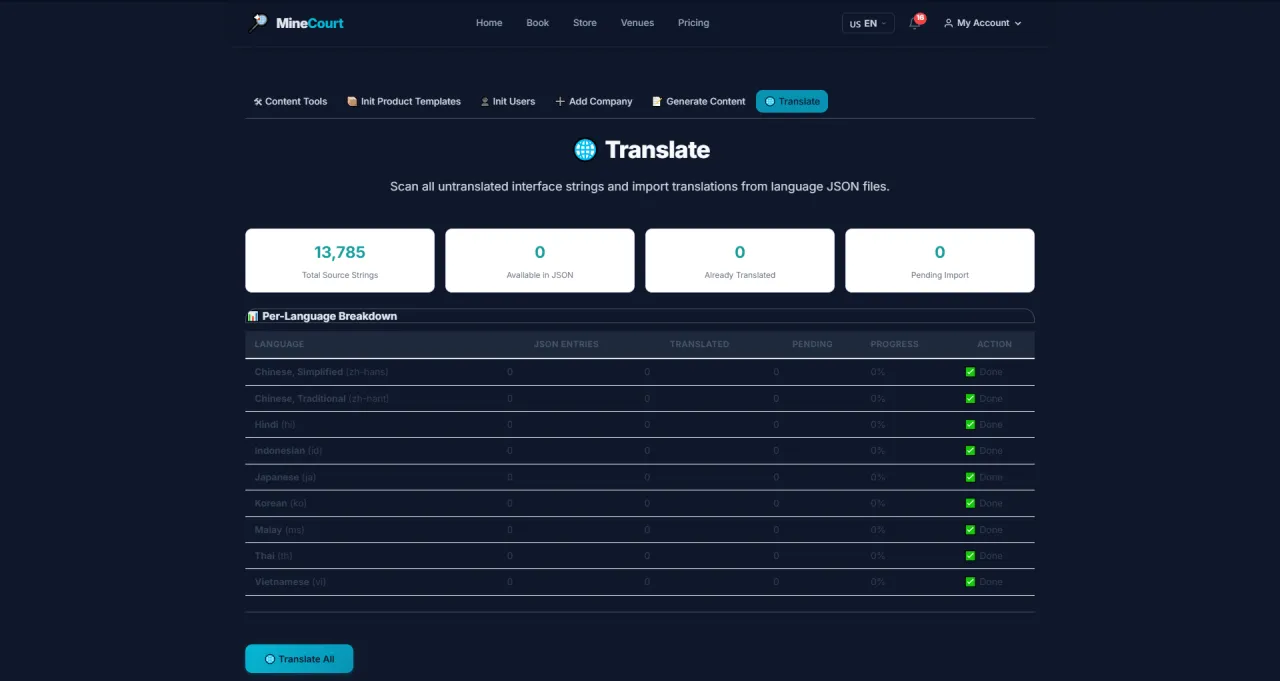The width and height of the screenshot is (1280, 681).
Task: Click the green check in Vietnamese row
Action: click(x=970, y=581)
